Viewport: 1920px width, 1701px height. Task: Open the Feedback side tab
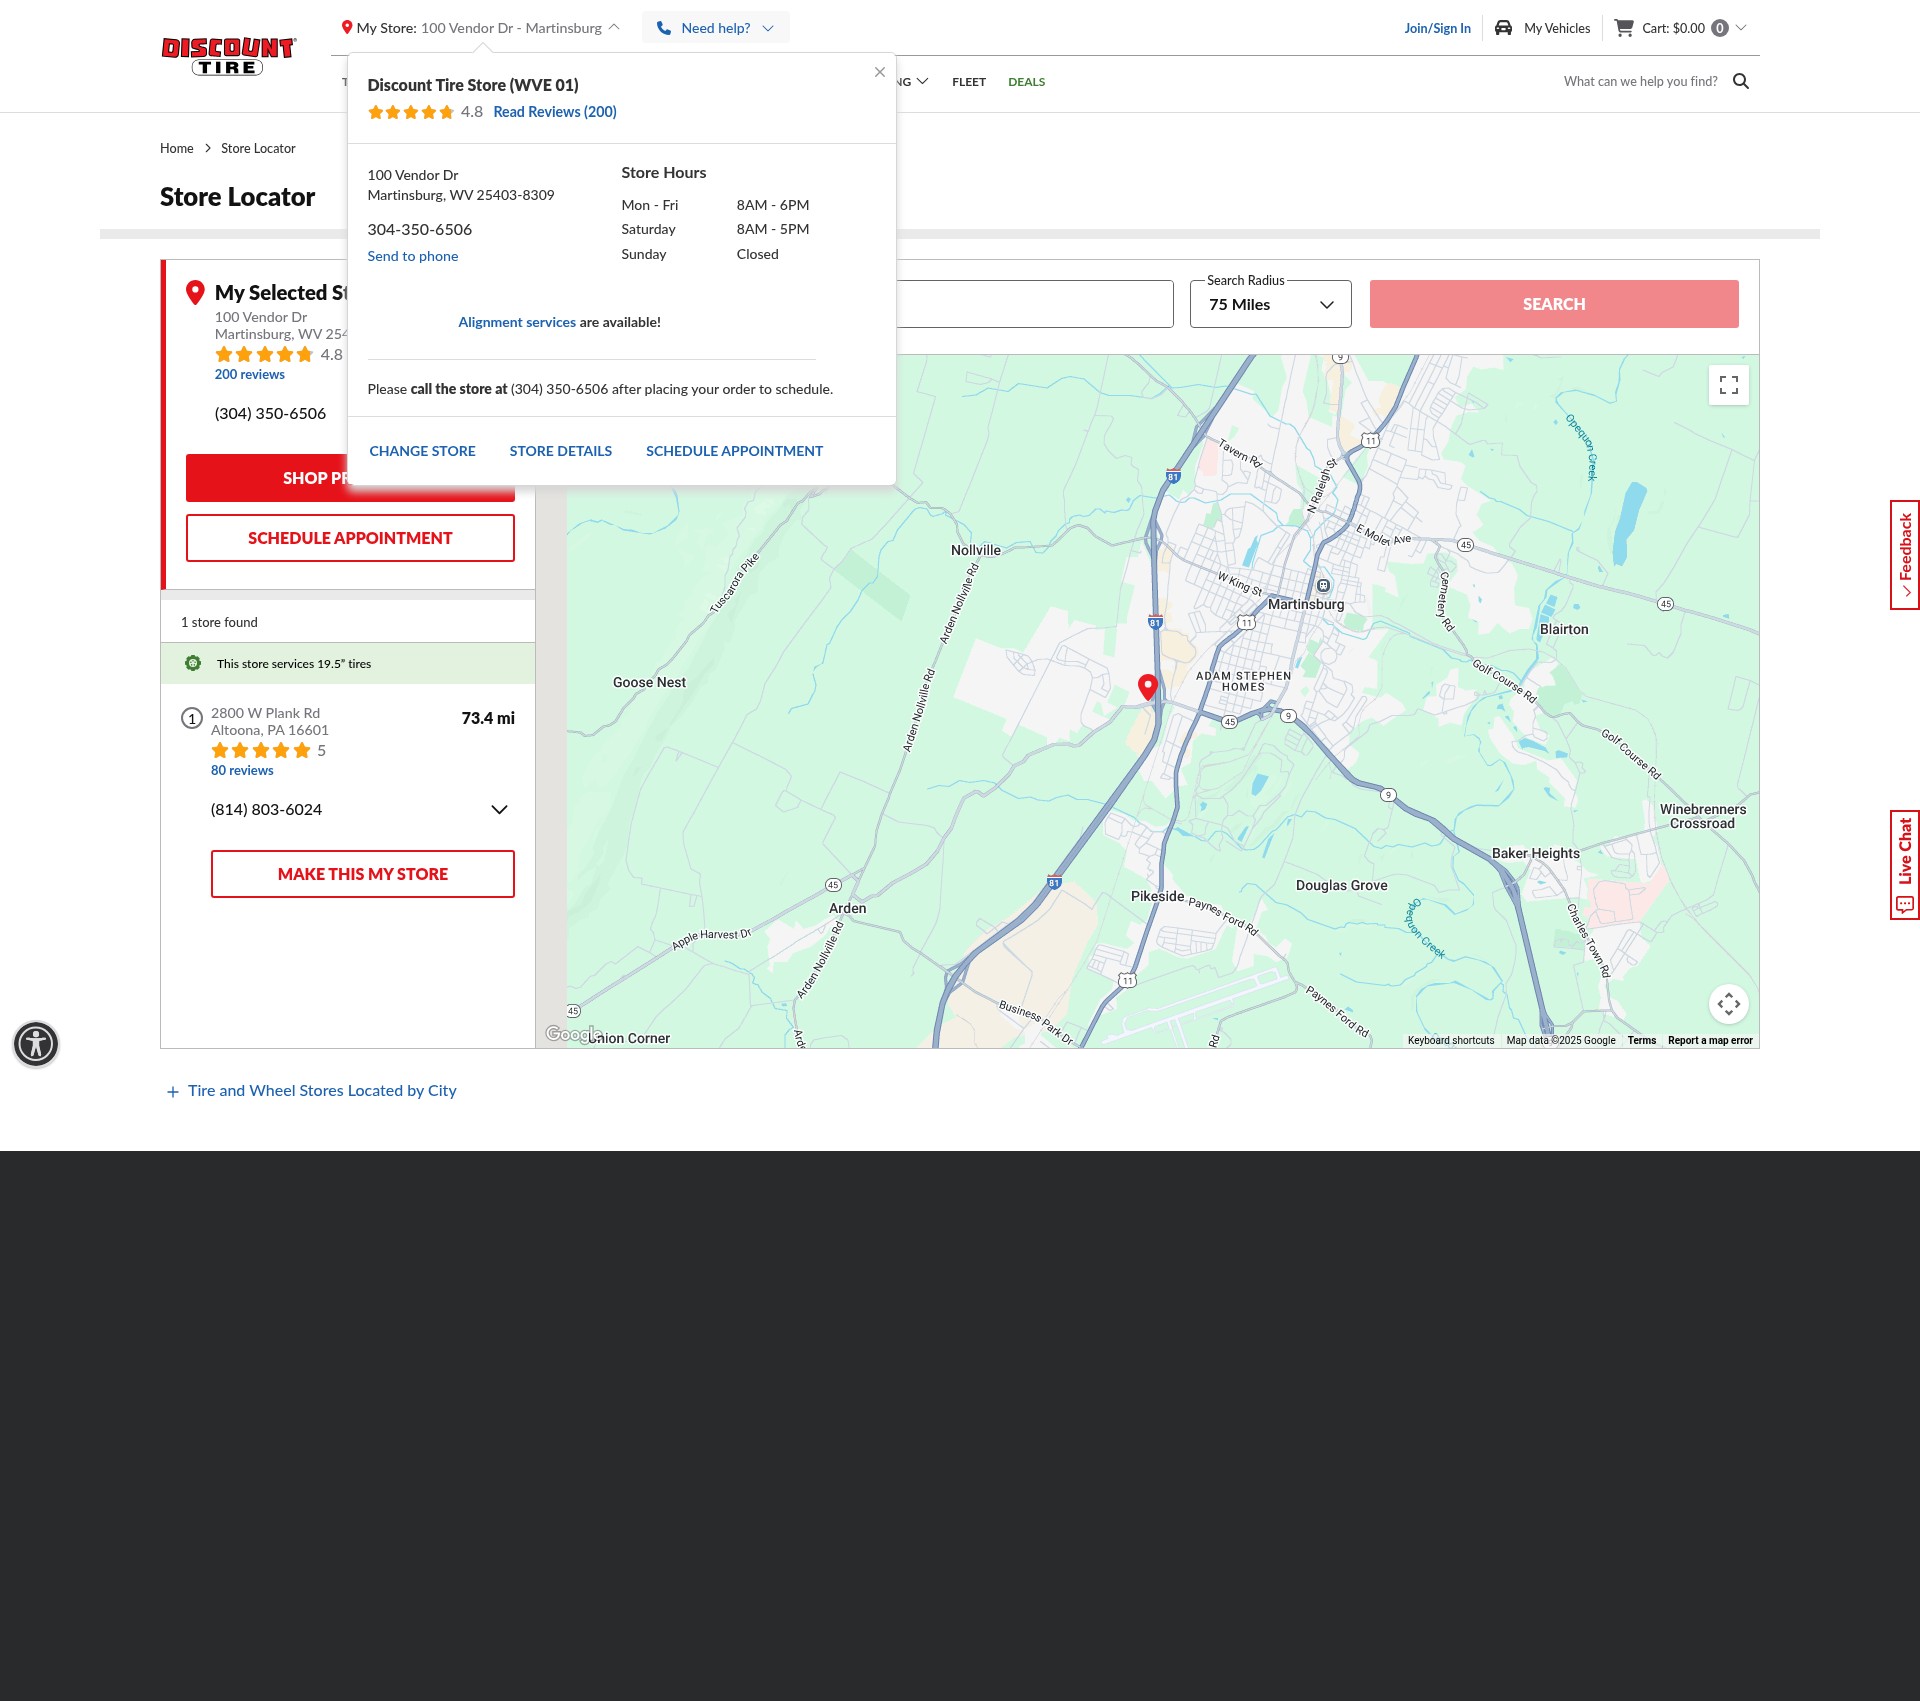(x=1905, y=554)
